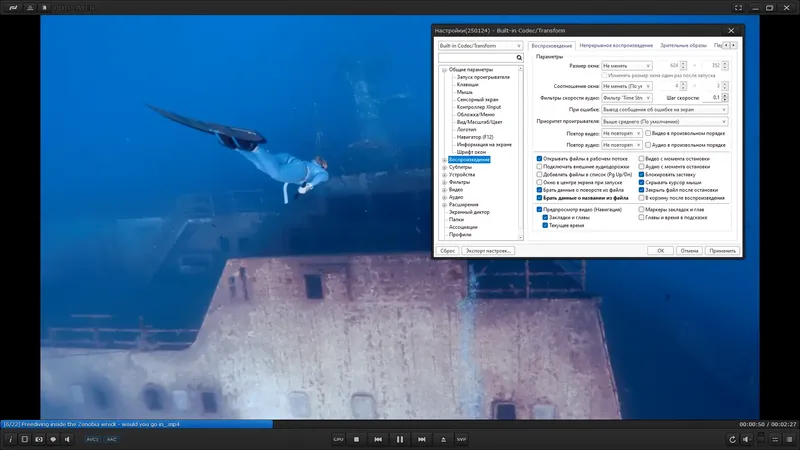Image resolution: width=800 pixels, height=450 pixels.
Task: Click the SWF button in the control bar
Action: tap(462, 439)
